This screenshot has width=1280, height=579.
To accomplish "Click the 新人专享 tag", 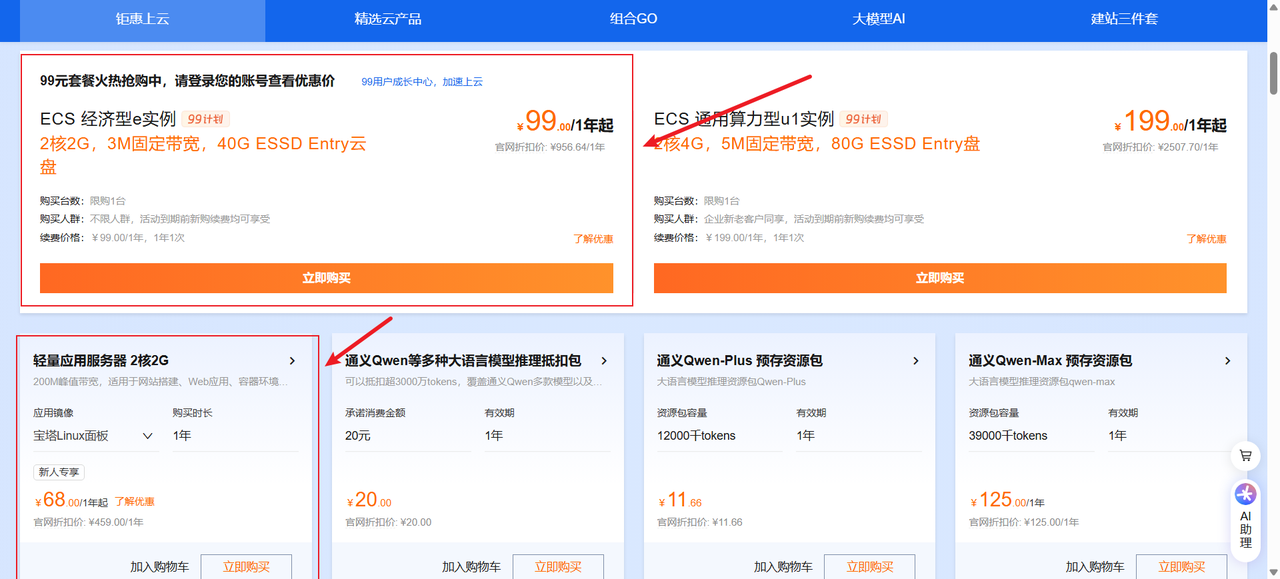I will (59, 472).
